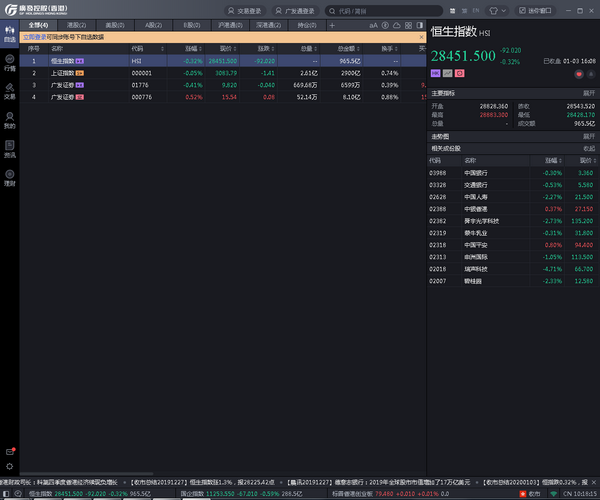This screenshot has width=600, height=500.
Task: Select the A股(2) tab
Action: 153,25
